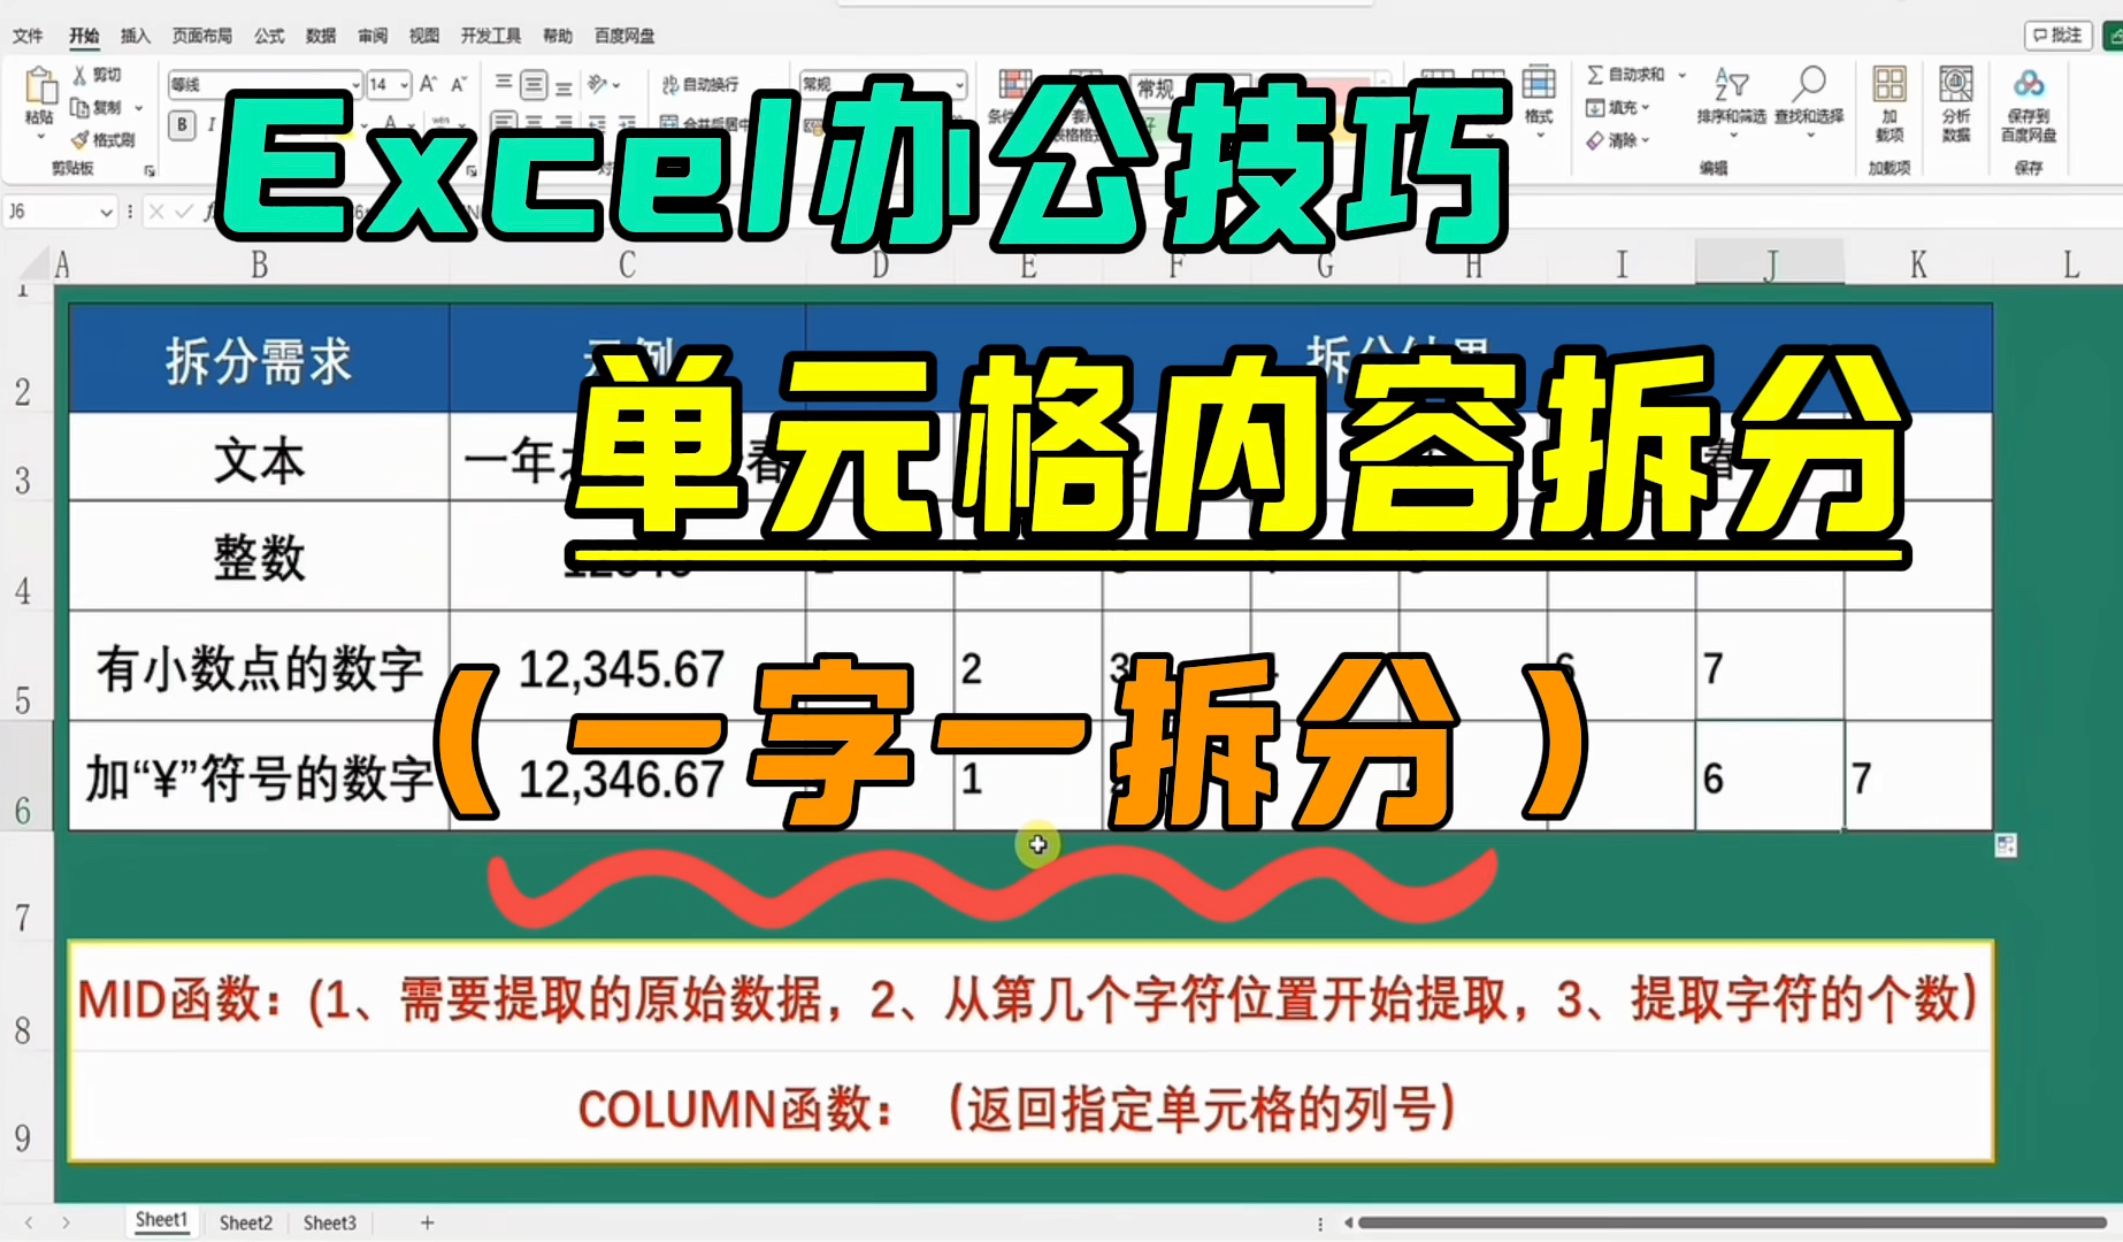Open the Help (帮助) tab
2123x1242 pixels.
click(558, 36)
